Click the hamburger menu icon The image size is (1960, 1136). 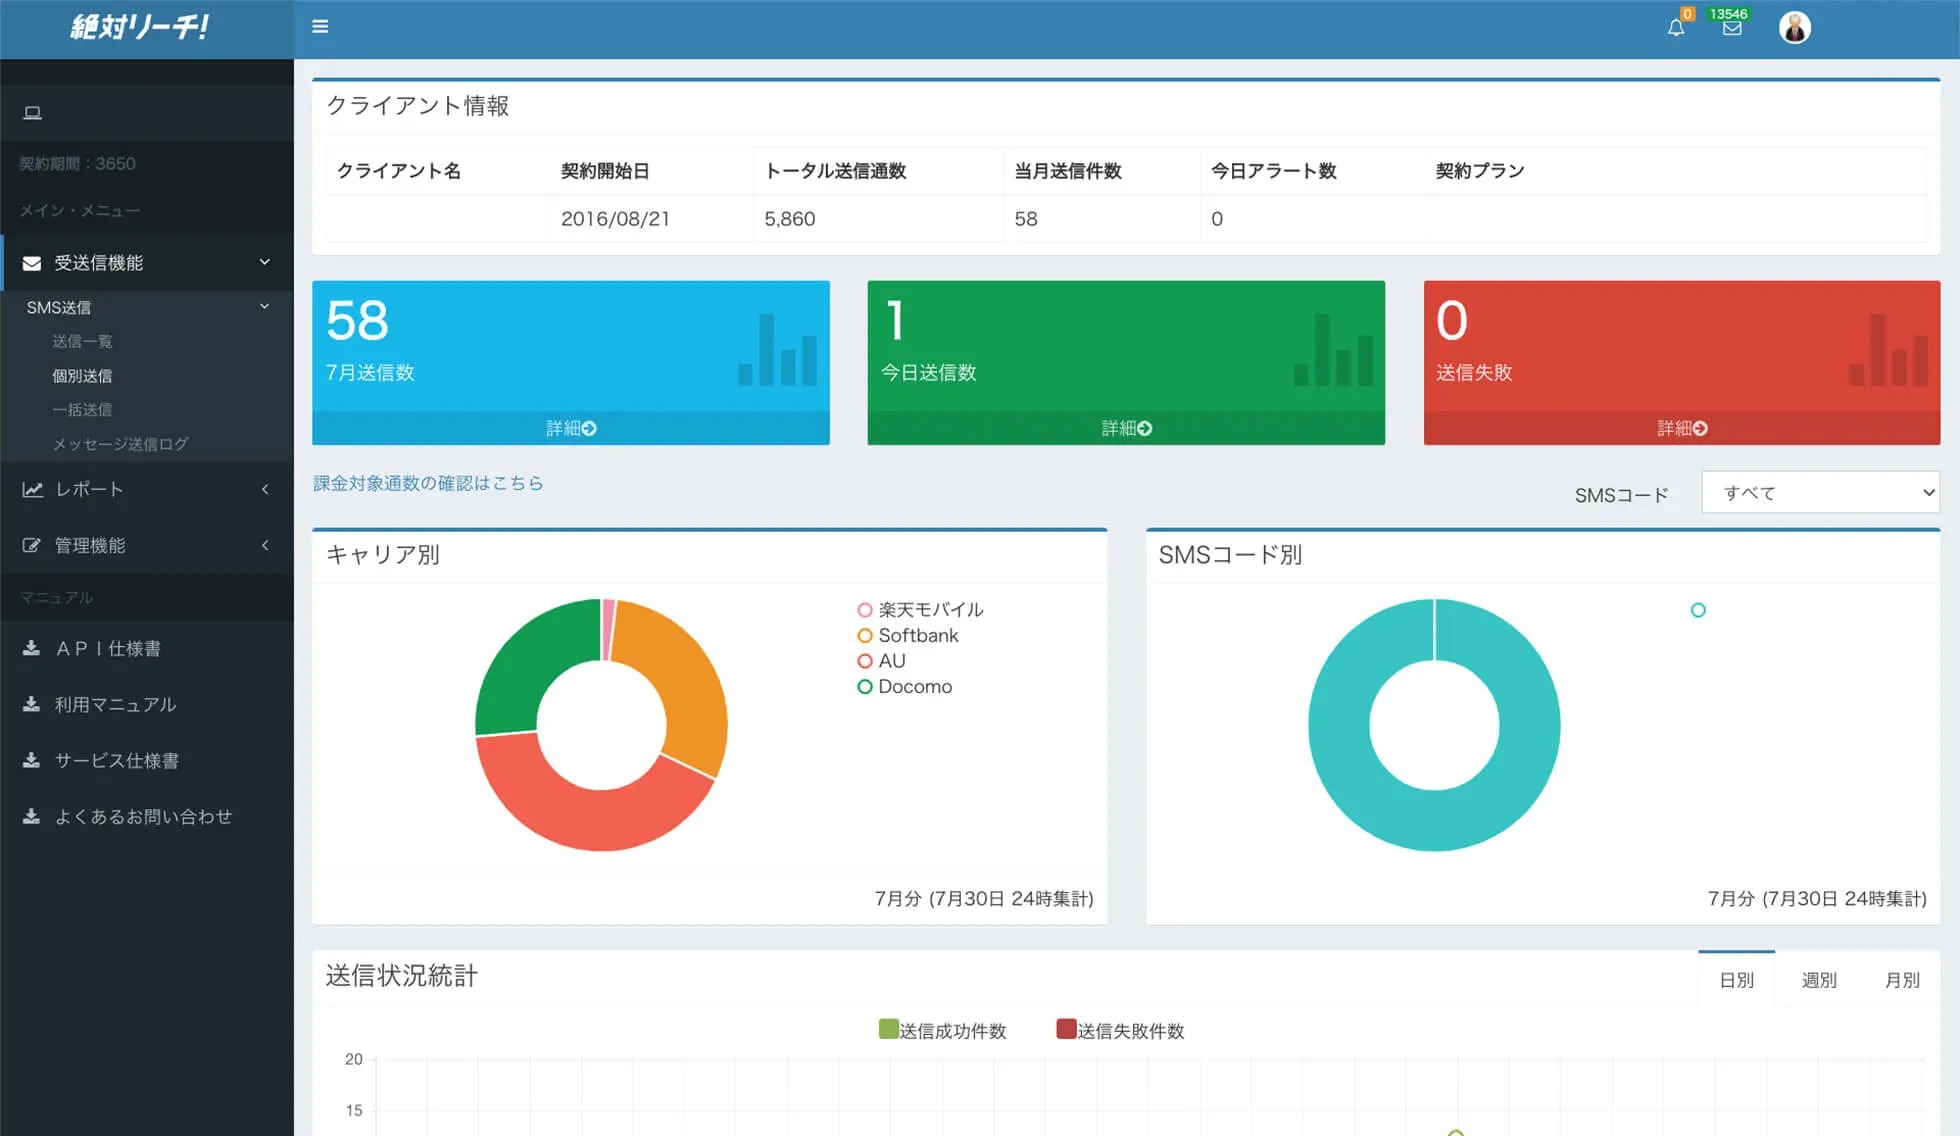320,27
